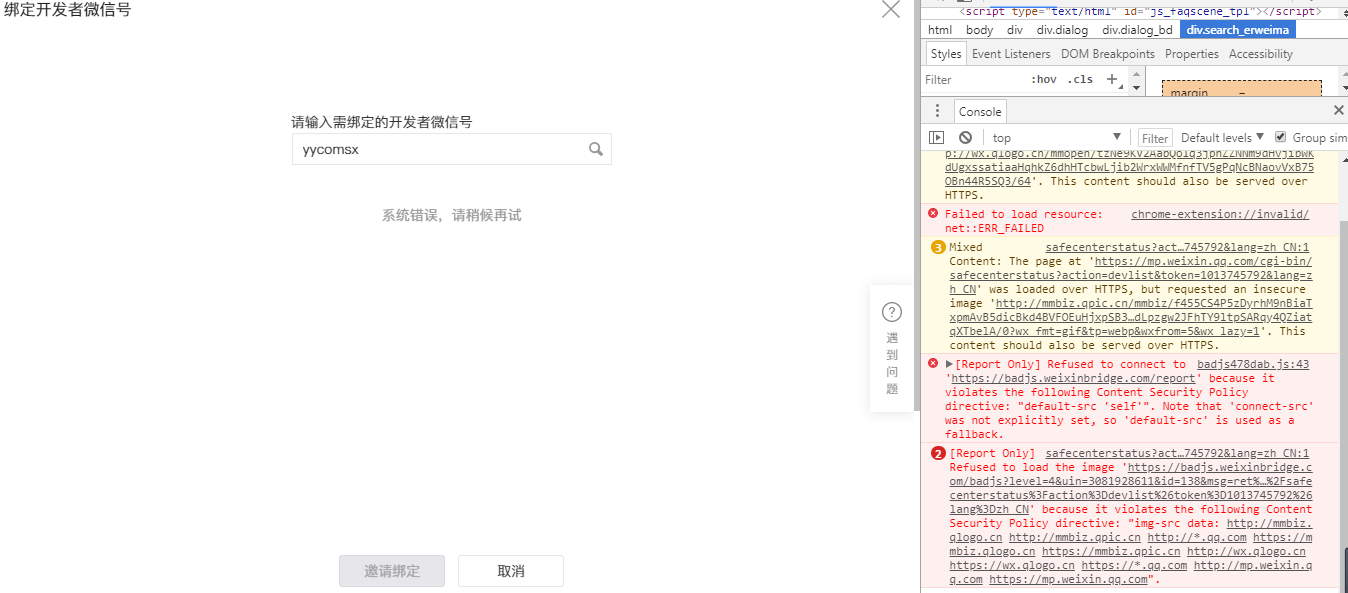The image size is (1348, 593).
Task: Select body in the breadcrumb bar
Action: tap(980, 30)
